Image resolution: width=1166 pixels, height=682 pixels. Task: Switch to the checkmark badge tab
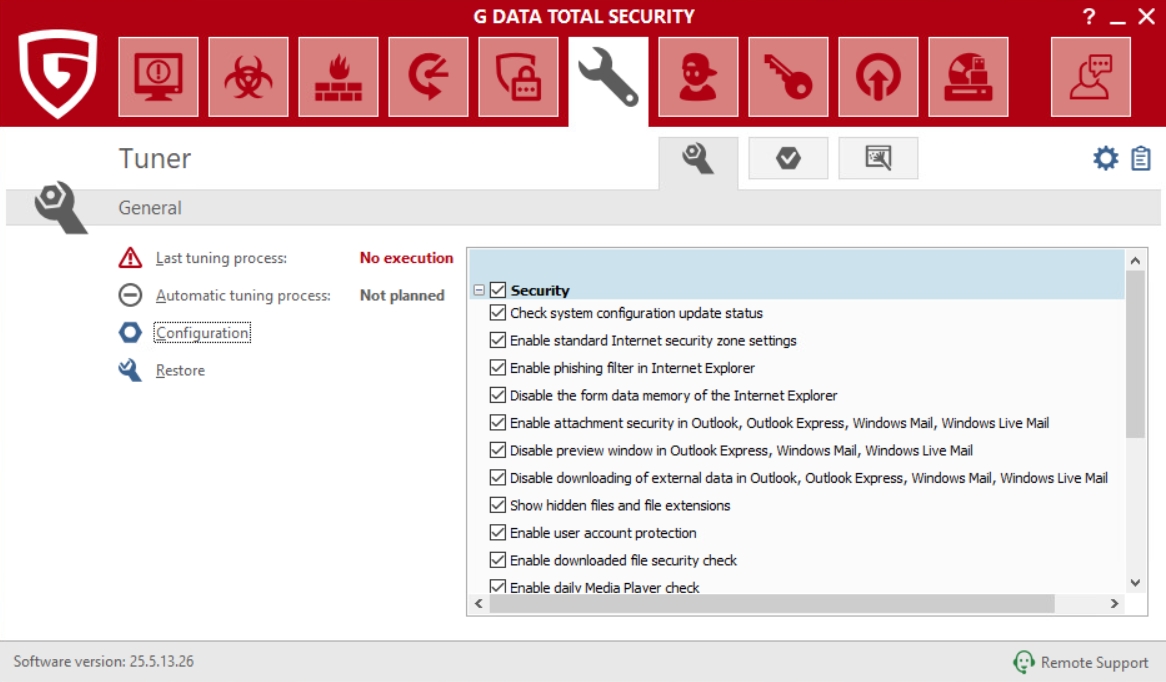point(788,158)
